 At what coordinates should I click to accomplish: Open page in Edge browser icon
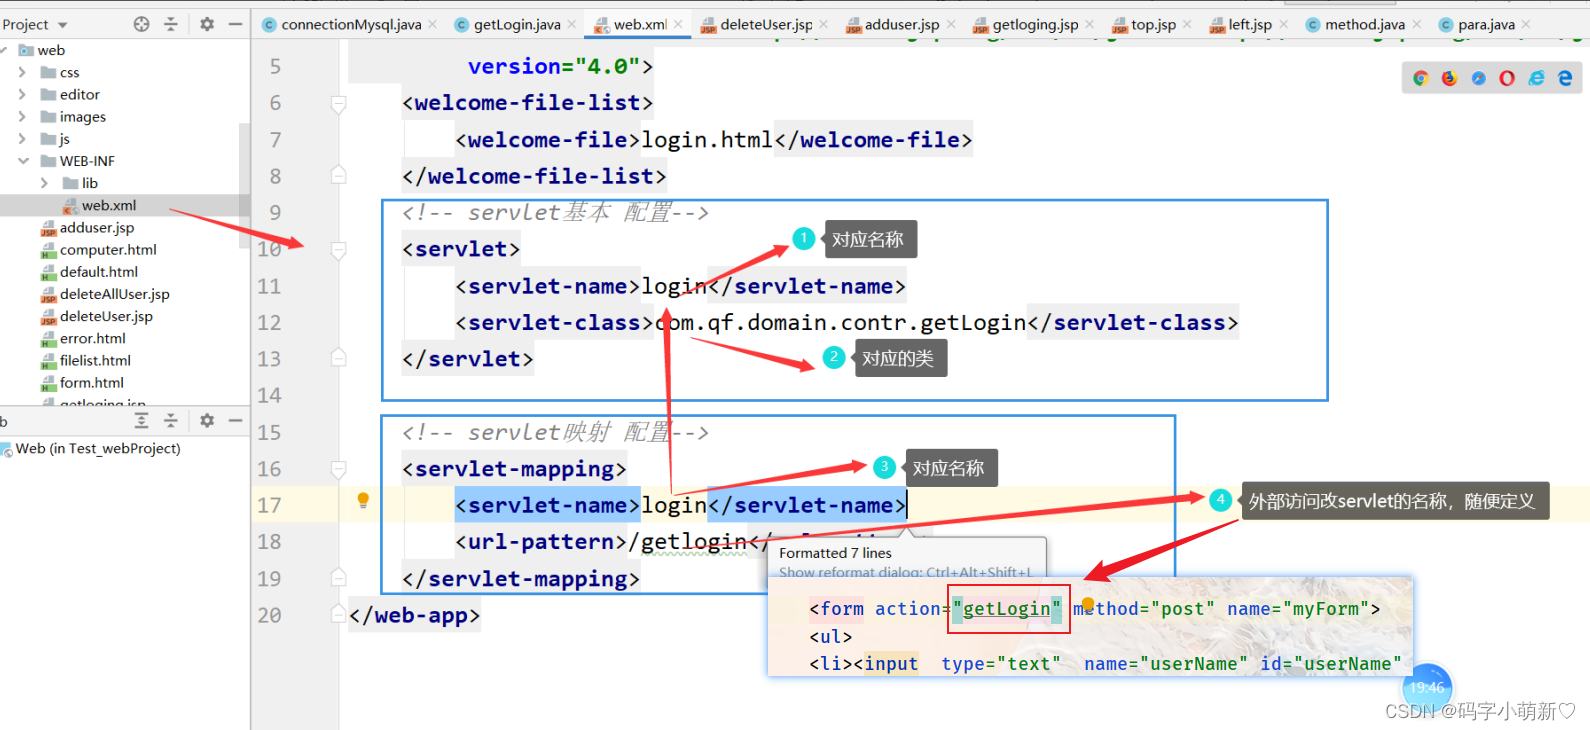click(1565, 78)
